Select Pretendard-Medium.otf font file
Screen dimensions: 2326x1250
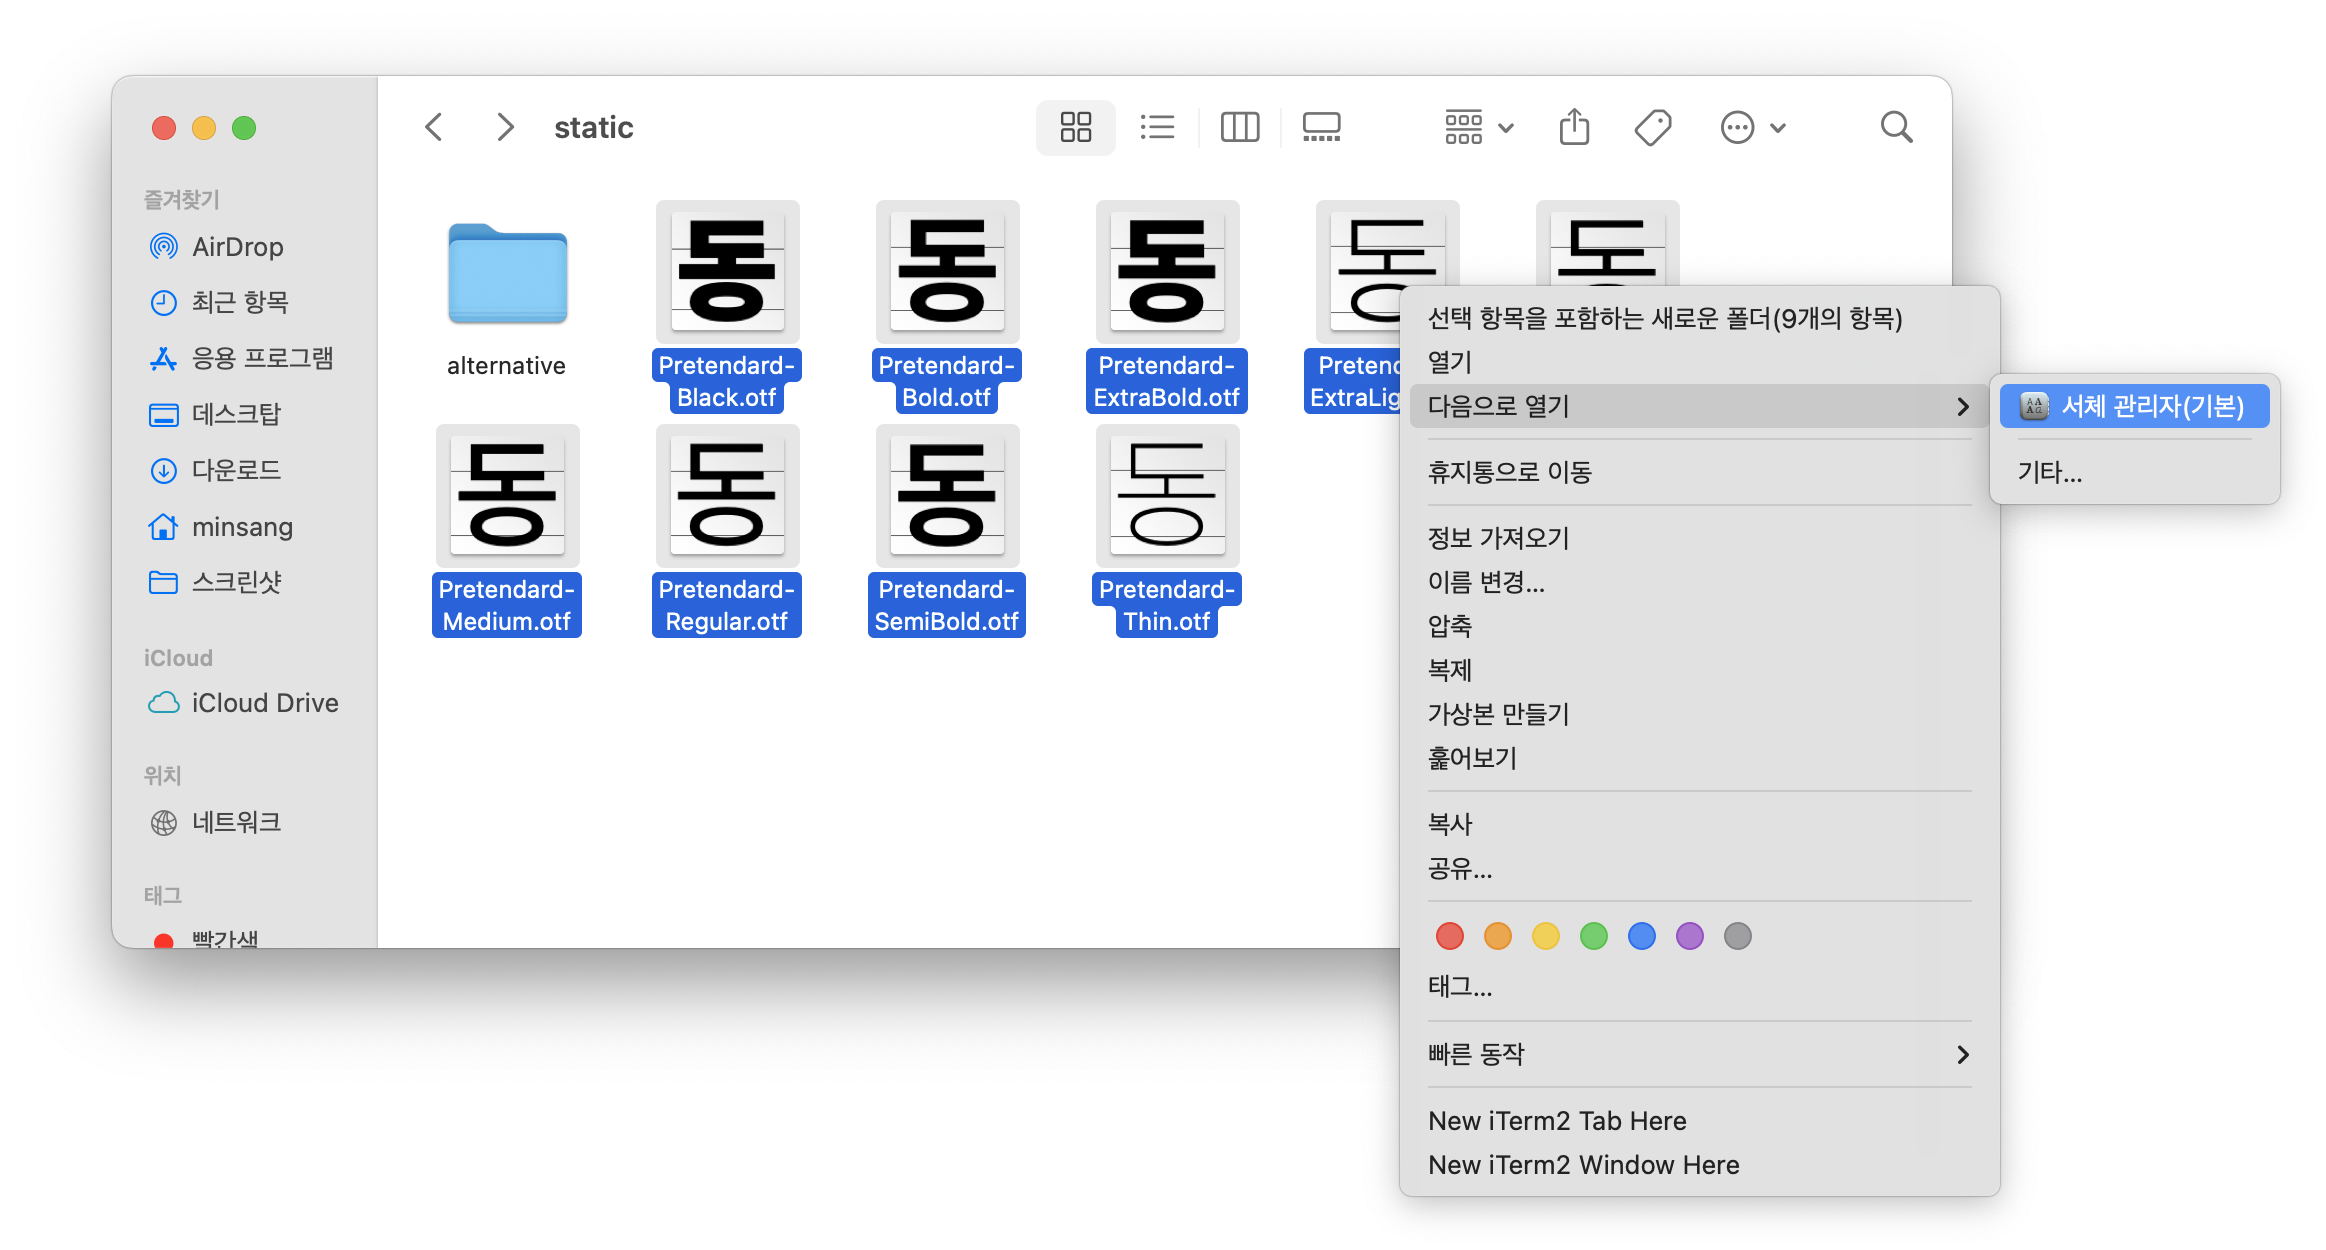tap(507, 530)
